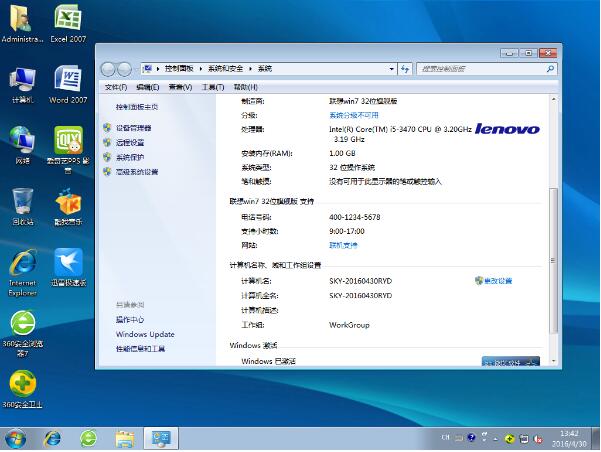Select Control Panel system window taskbar button

point(161,438)
